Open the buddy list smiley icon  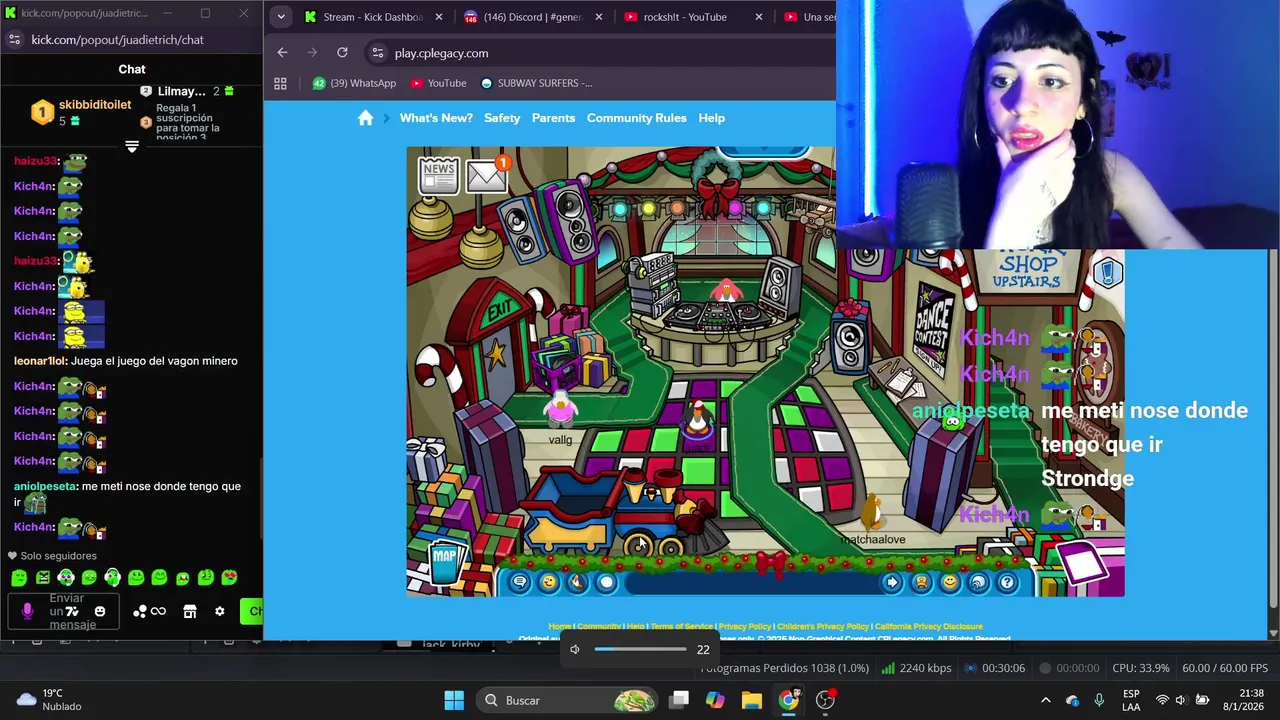949,582
